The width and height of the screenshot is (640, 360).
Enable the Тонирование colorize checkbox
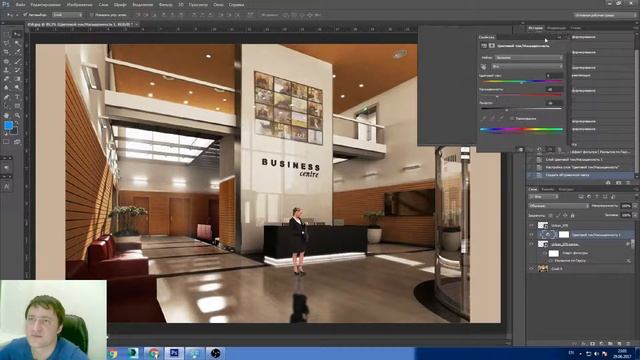point(511,118)
